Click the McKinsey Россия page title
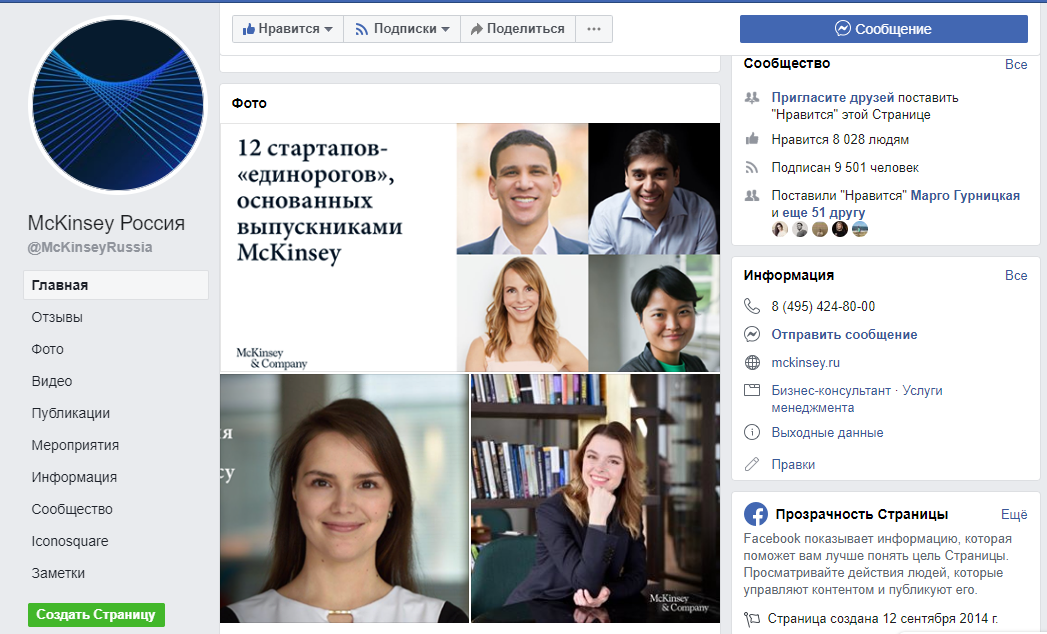The width and height of the screenshot is (1047, 634). 106,223
